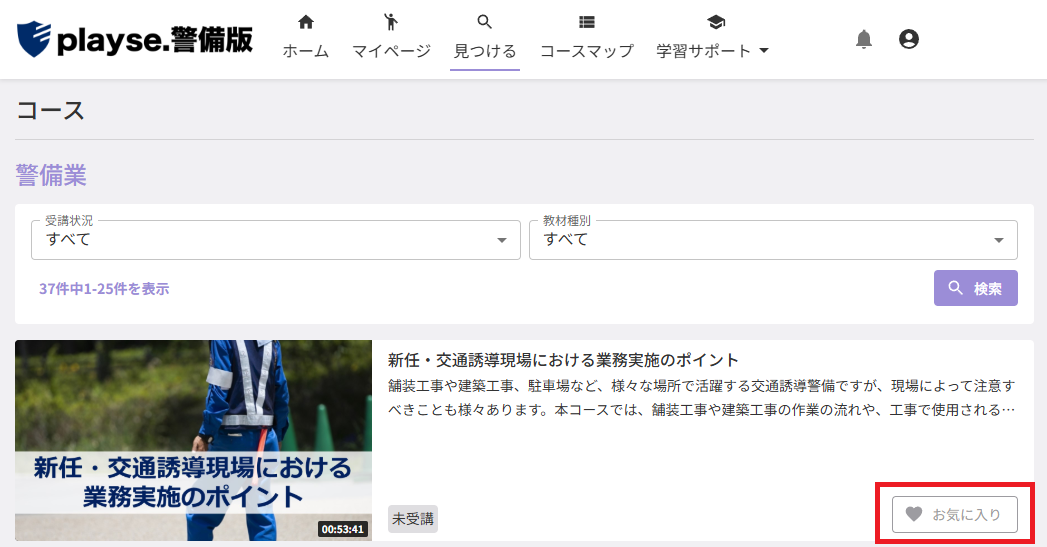1047x547 pixels.
Task: Select the 見つける navigation tab
Action: tap(485, 51)
